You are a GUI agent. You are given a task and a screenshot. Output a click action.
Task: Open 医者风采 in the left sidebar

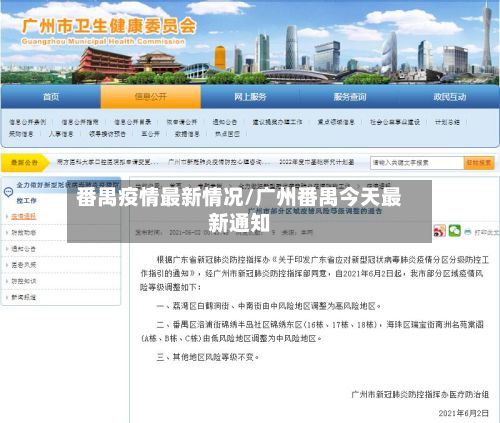[23, 265]
